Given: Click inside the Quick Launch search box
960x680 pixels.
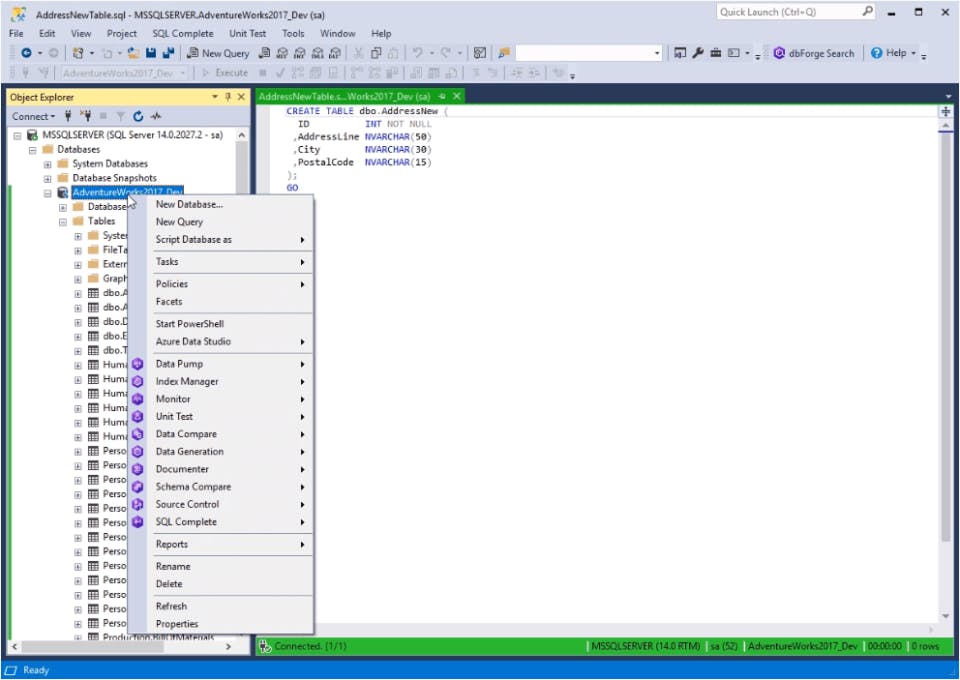Looking at the screenshot, I should coord(790,11).
